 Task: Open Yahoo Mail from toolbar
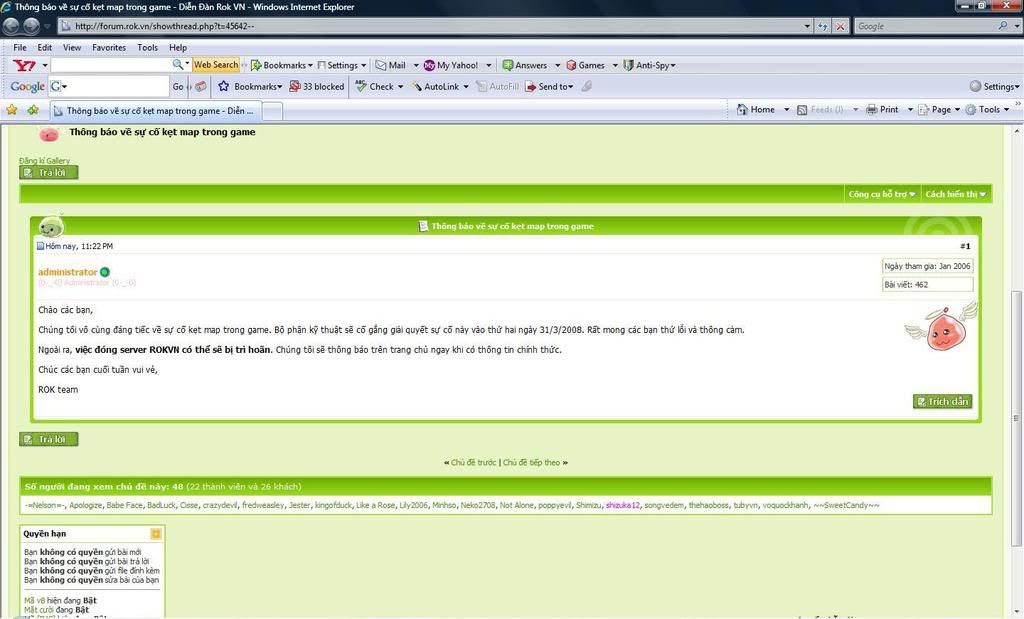[390, 65]
